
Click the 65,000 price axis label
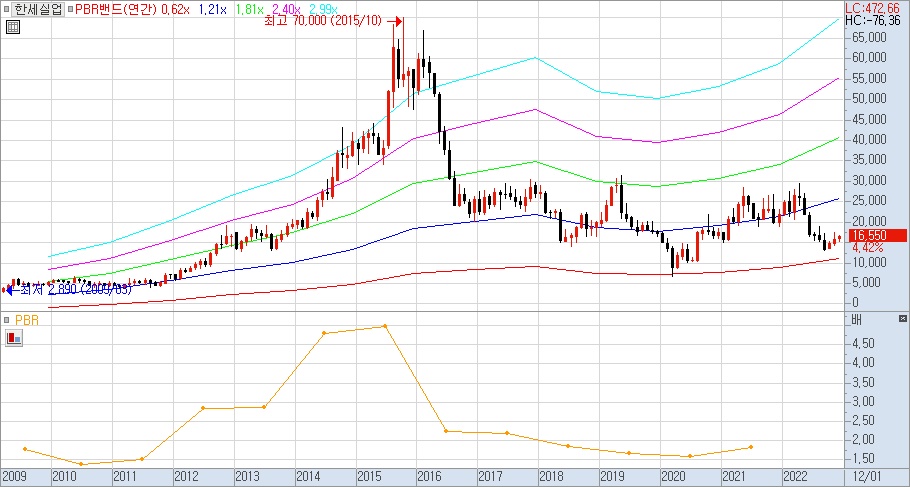(869, 37)
